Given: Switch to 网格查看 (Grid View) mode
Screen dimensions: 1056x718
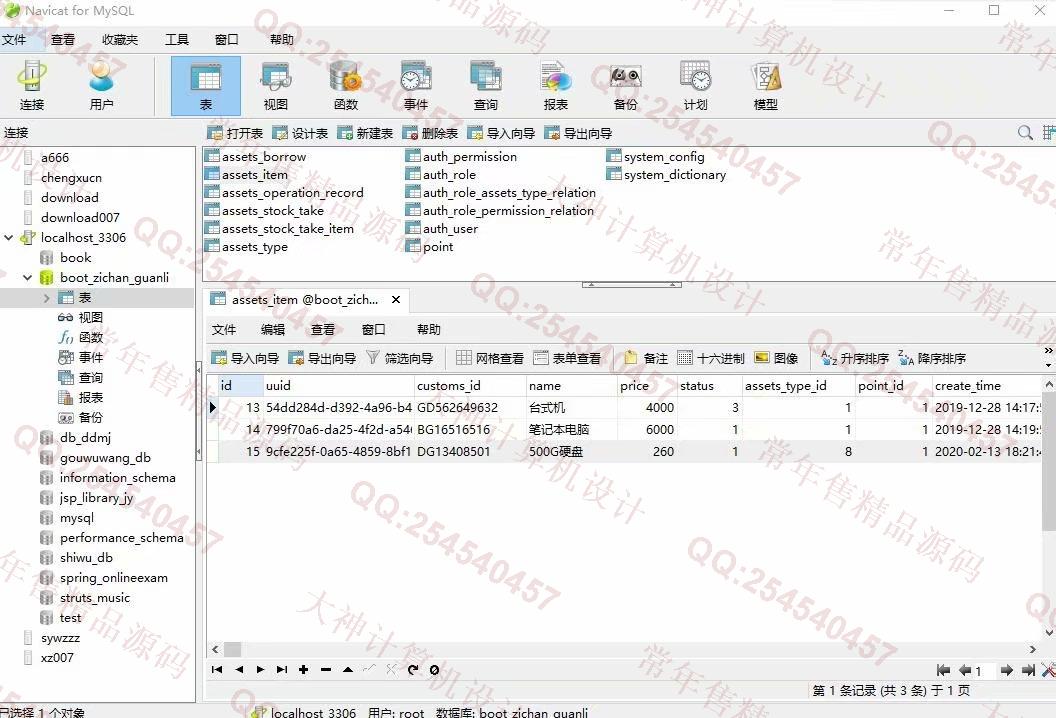Looking at the screenshot, I should point(490,358).
